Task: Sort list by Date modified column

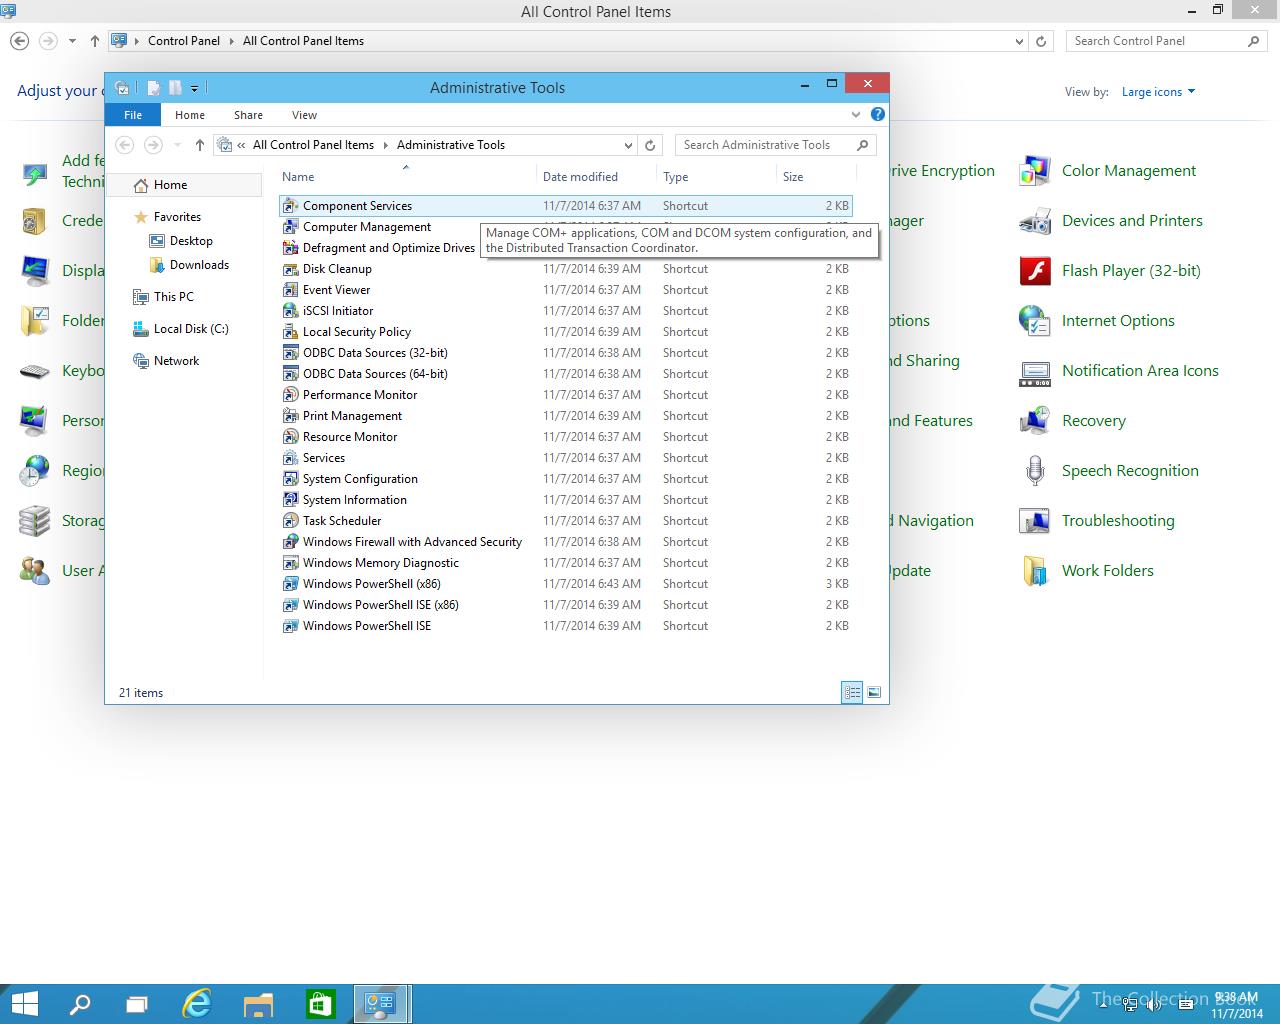Action: point(597,177)
